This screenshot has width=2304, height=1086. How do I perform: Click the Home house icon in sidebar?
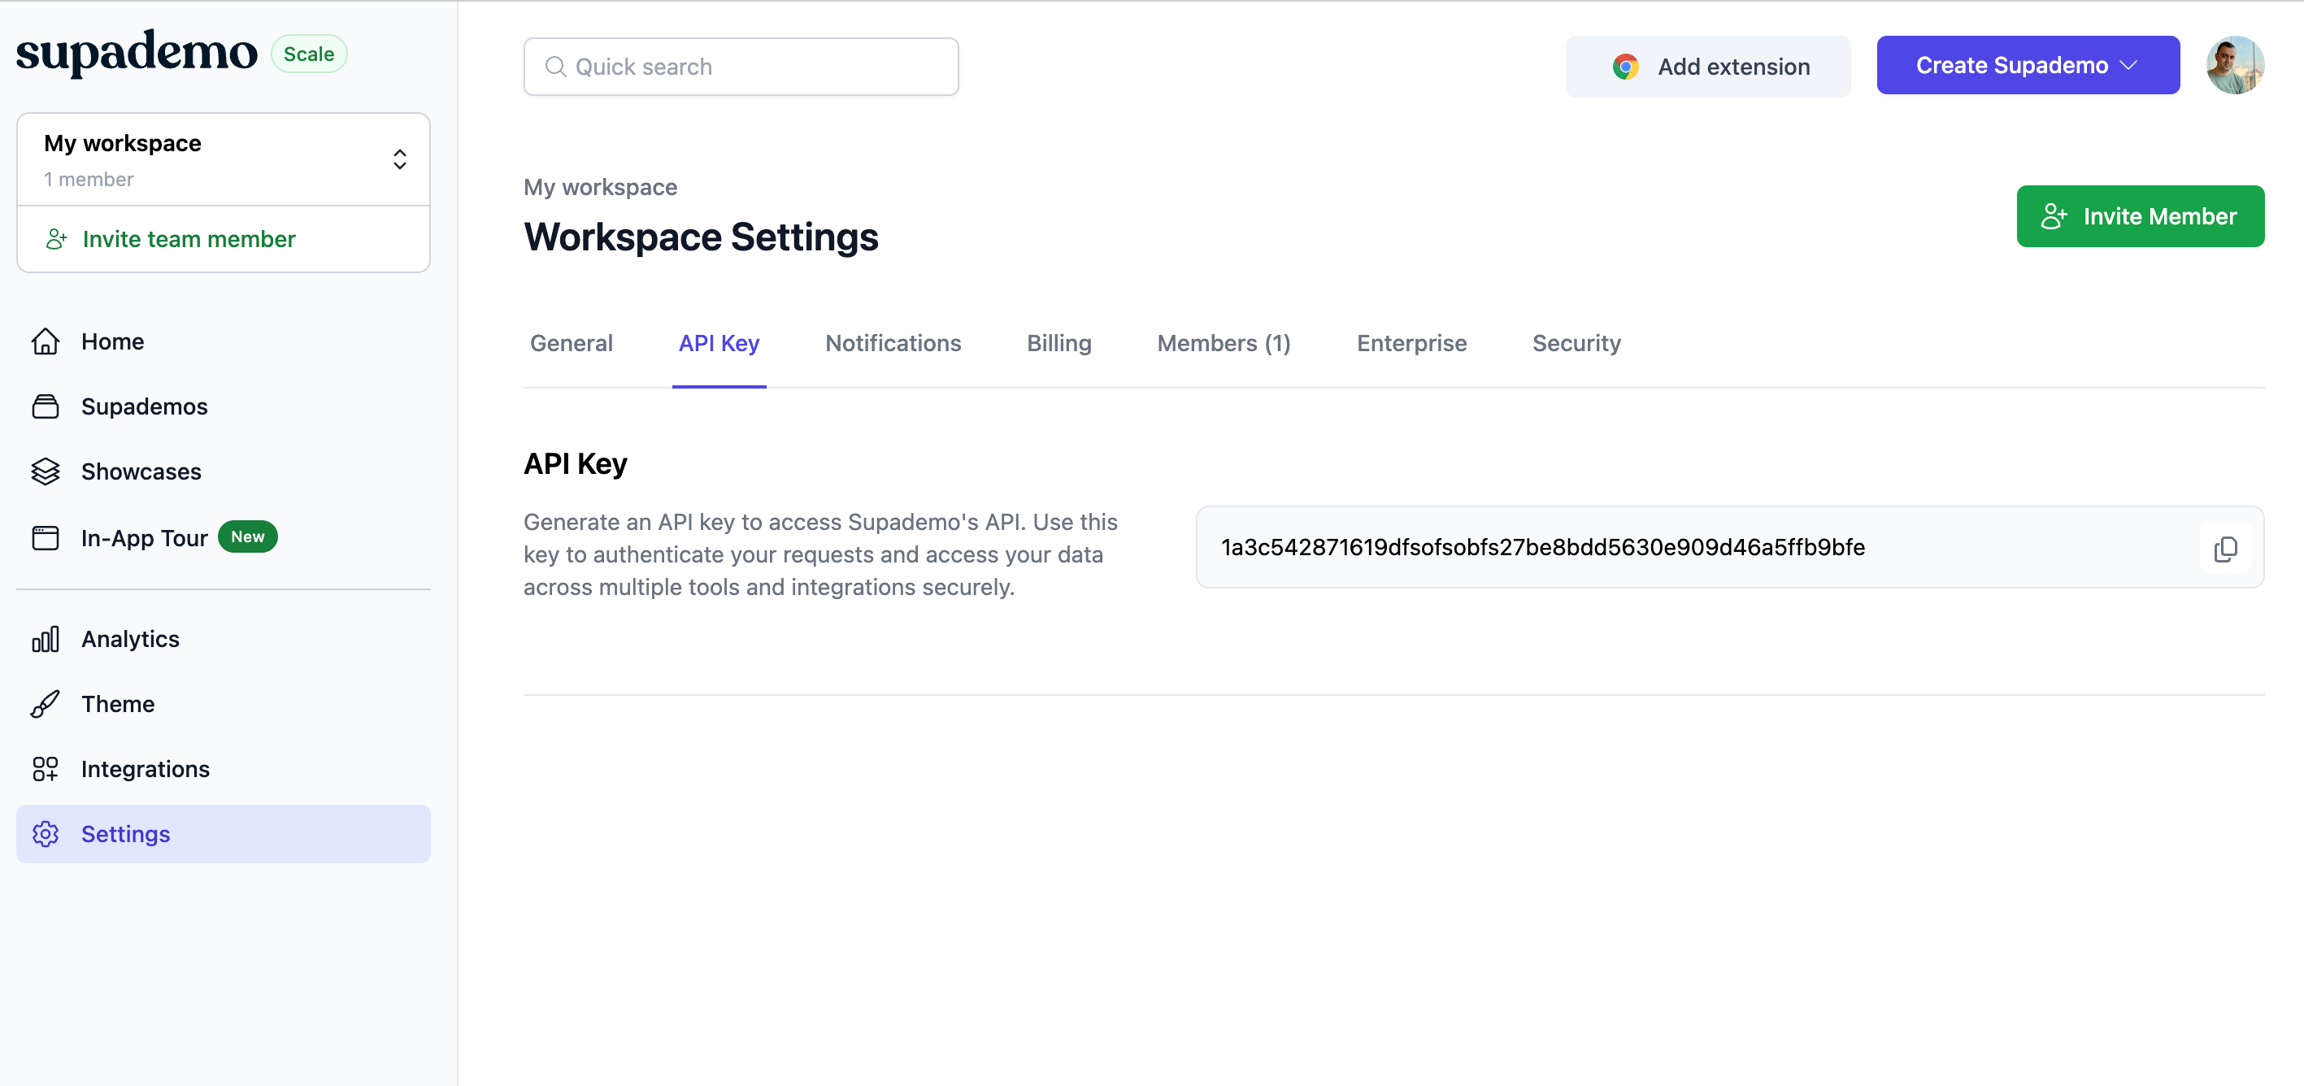[x=45, y=342]
